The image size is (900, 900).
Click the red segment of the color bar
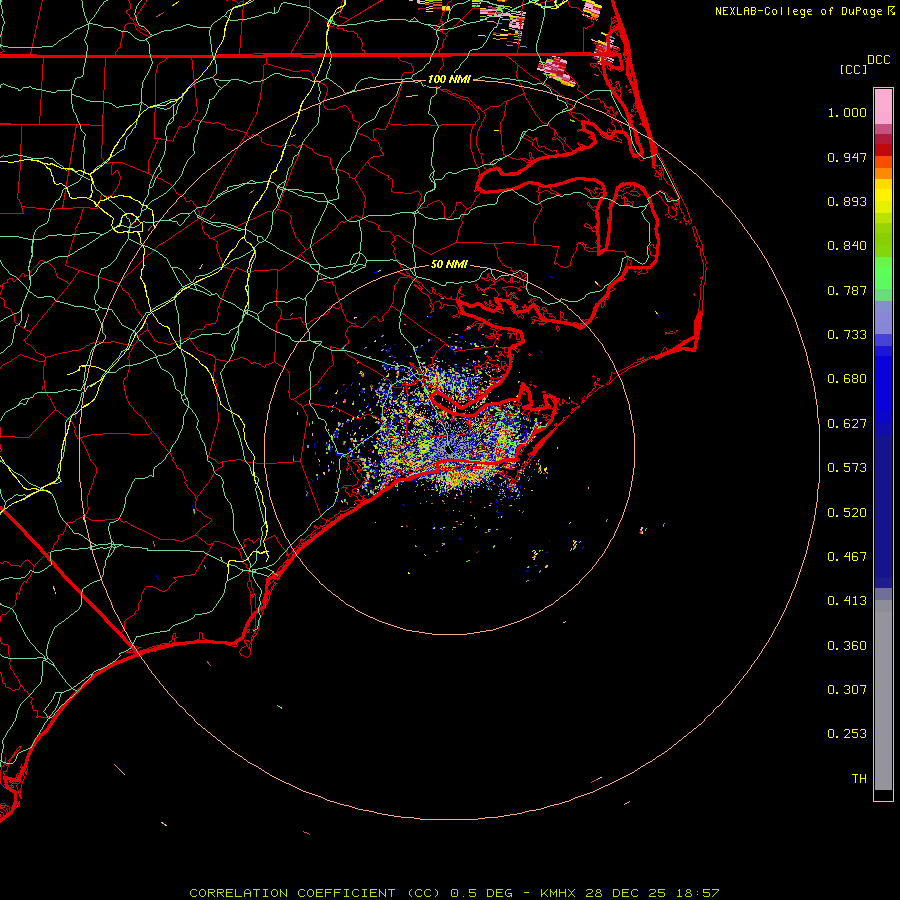[x=883, y=150]
